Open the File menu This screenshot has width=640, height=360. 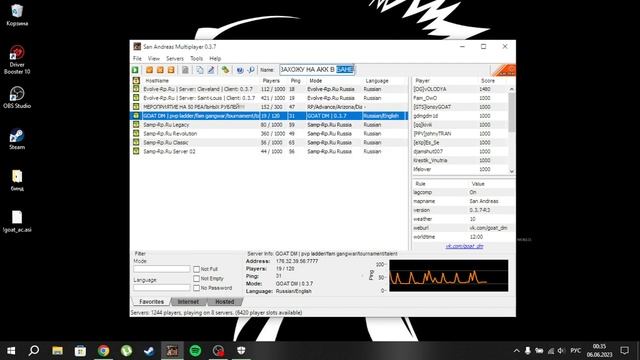tap(137, 58)
